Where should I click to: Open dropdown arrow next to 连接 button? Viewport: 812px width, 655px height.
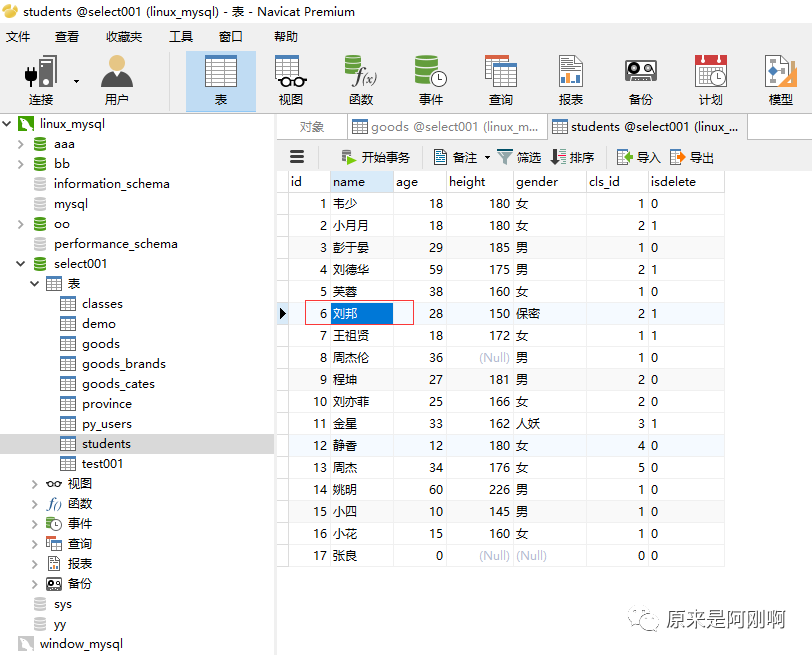76,81
